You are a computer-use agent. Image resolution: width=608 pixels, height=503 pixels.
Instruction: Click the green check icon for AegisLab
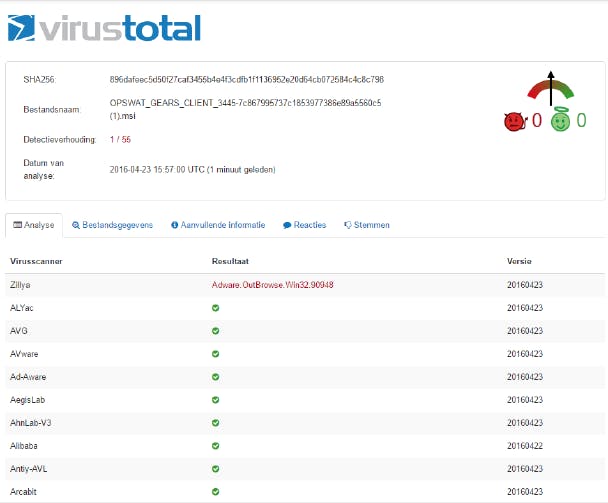tap(216, 400)
